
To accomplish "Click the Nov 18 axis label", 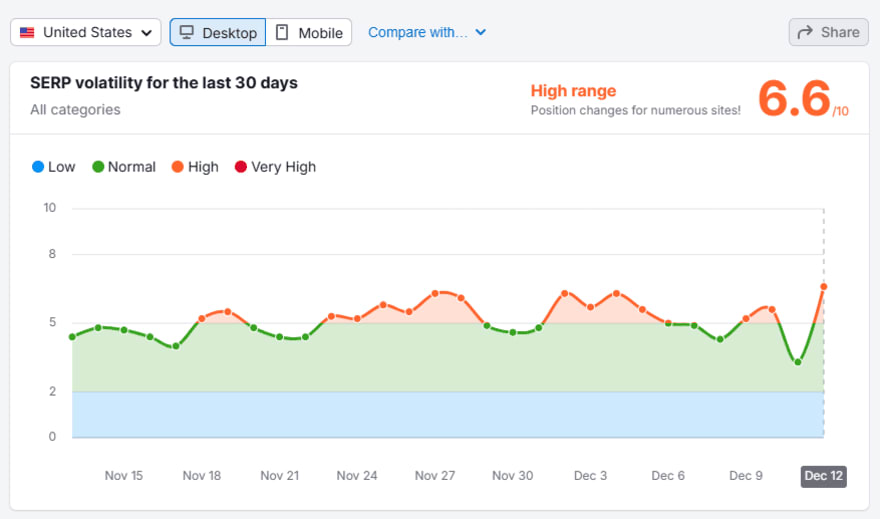I will (201, 476).
